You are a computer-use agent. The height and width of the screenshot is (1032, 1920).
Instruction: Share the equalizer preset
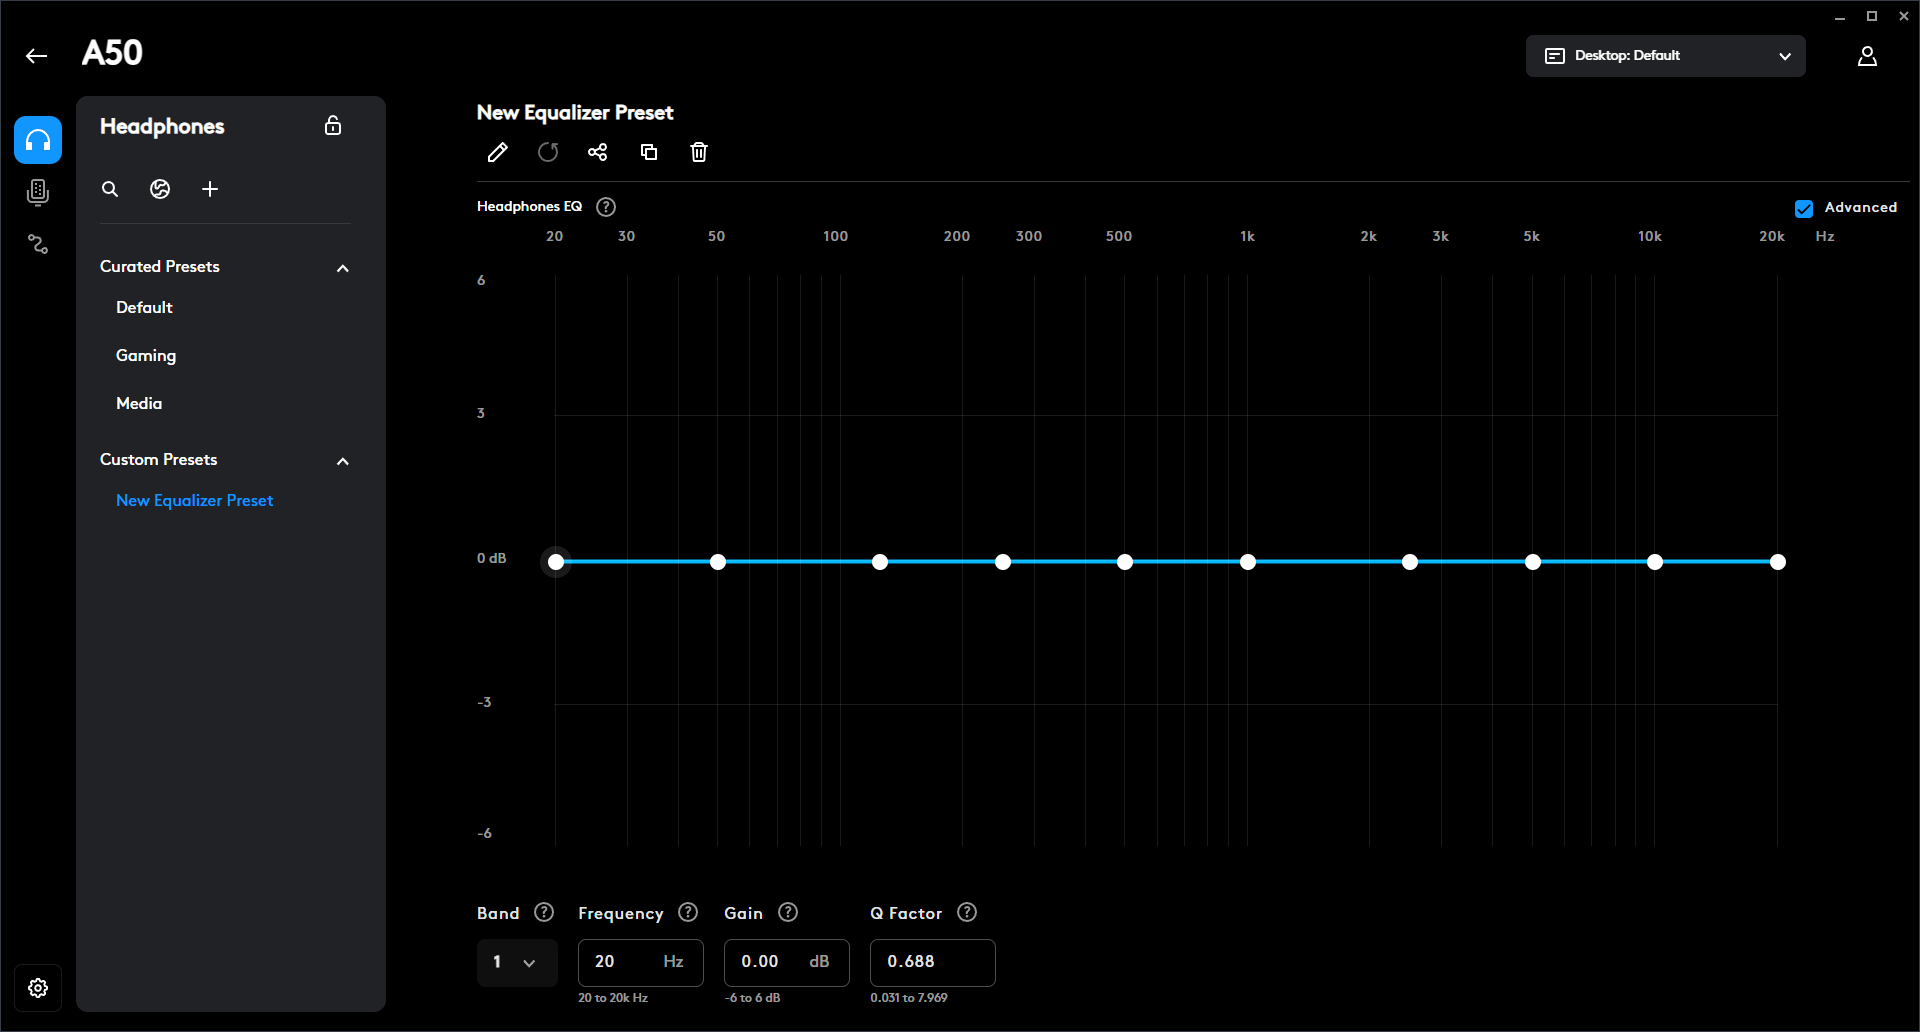point(598,152)
